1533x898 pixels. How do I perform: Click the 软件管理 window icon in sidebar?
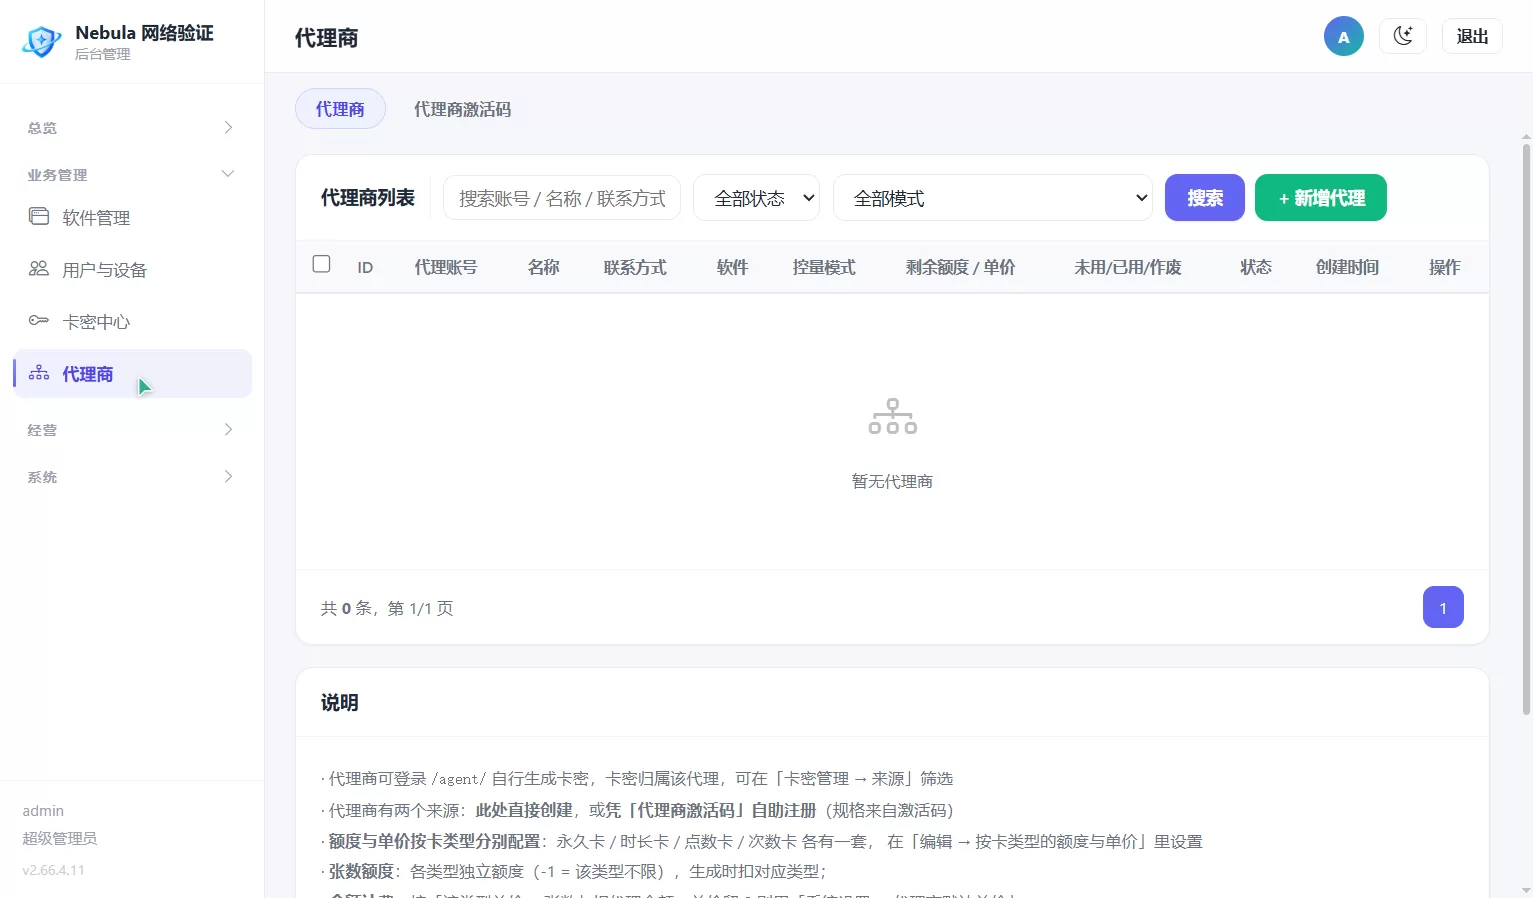39,216
